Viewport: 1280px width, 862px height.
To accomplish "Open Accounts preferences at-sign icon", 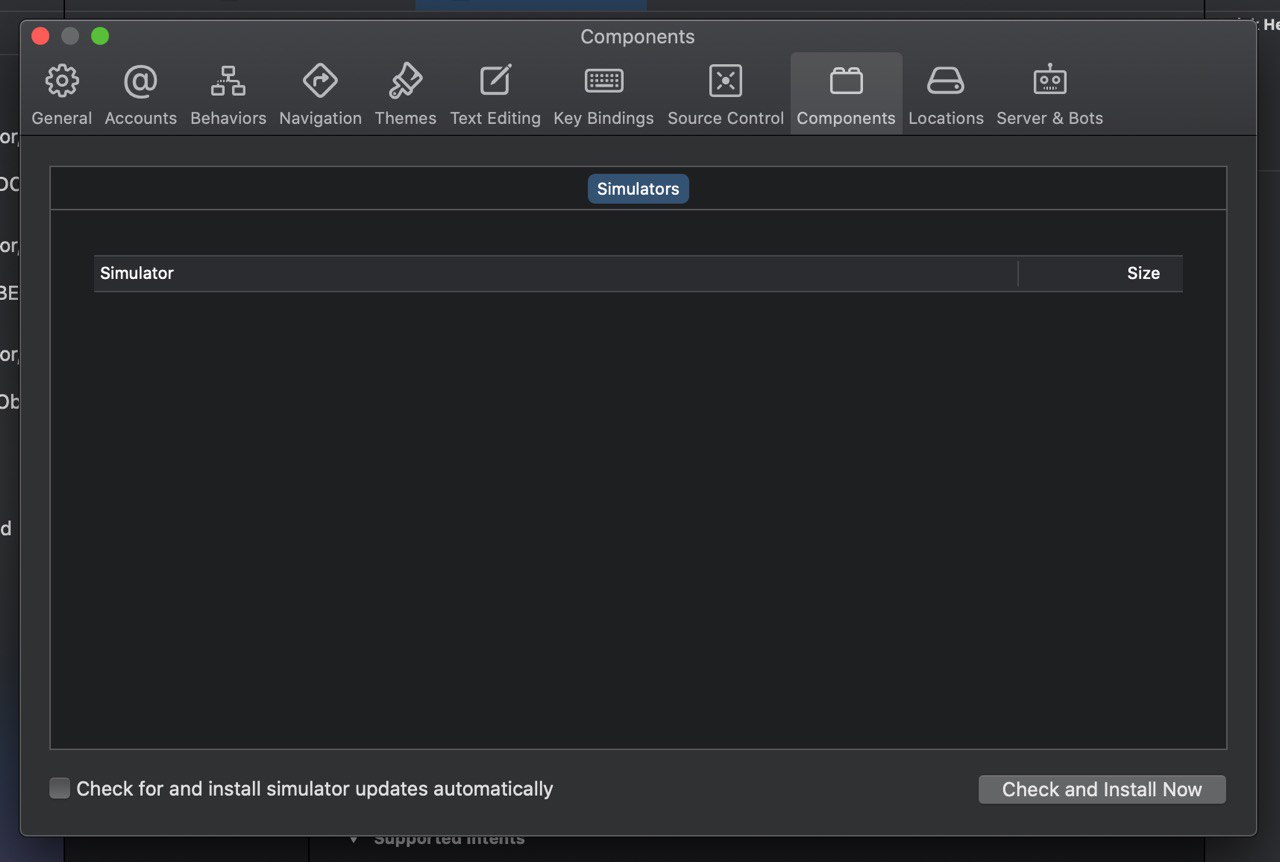I will [141, 81].
